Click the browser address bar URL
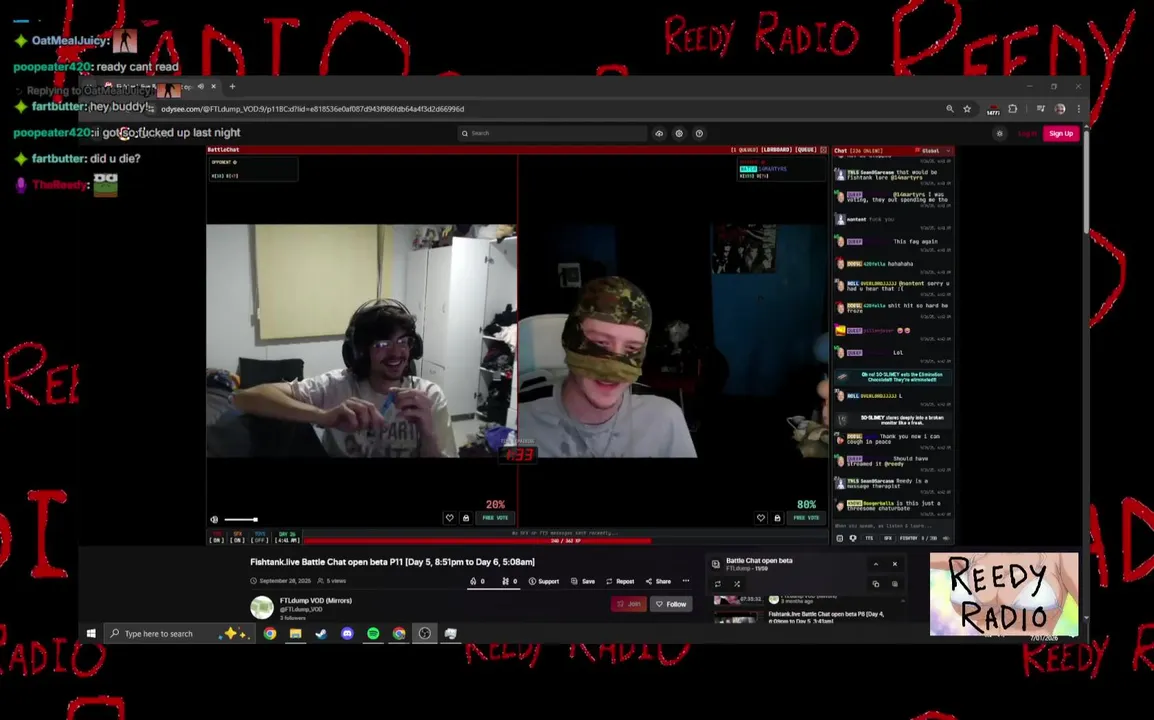 coord(312,109)
